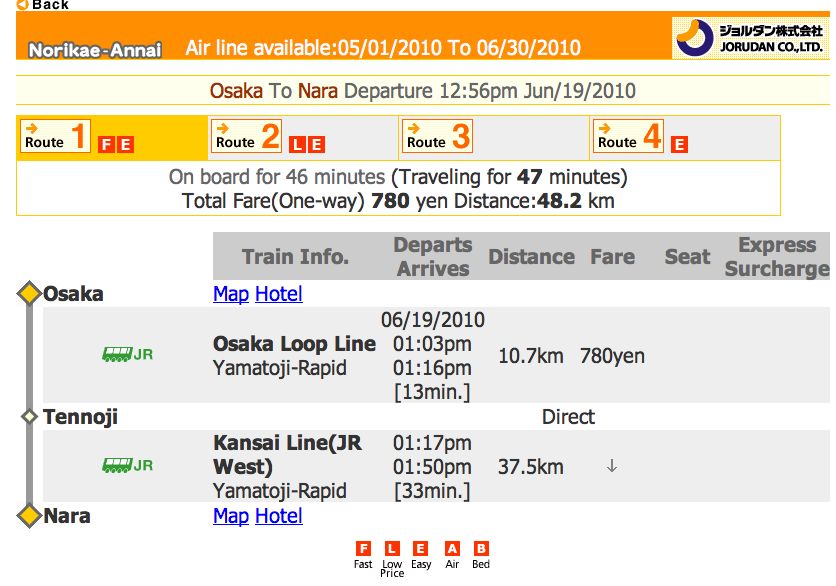Open the Map link for Osaka
Screen dimensions: 836x586
pos(231,294)
